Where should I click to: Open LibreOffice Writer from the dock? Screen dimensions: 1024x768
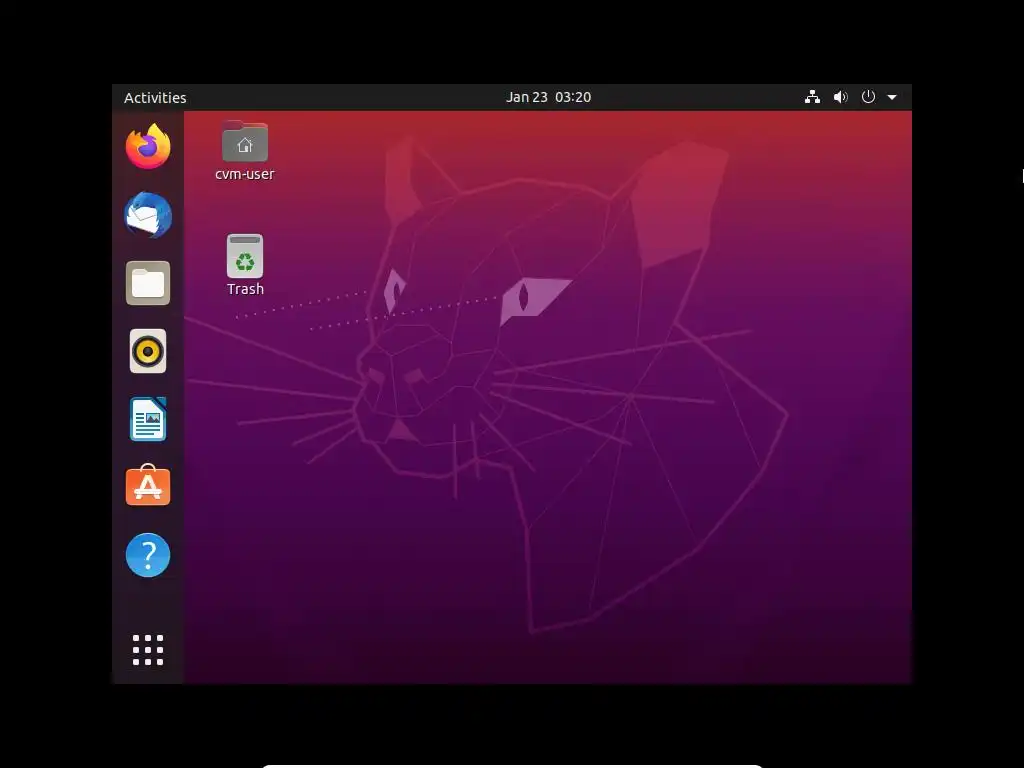click(x=148, y=419)
